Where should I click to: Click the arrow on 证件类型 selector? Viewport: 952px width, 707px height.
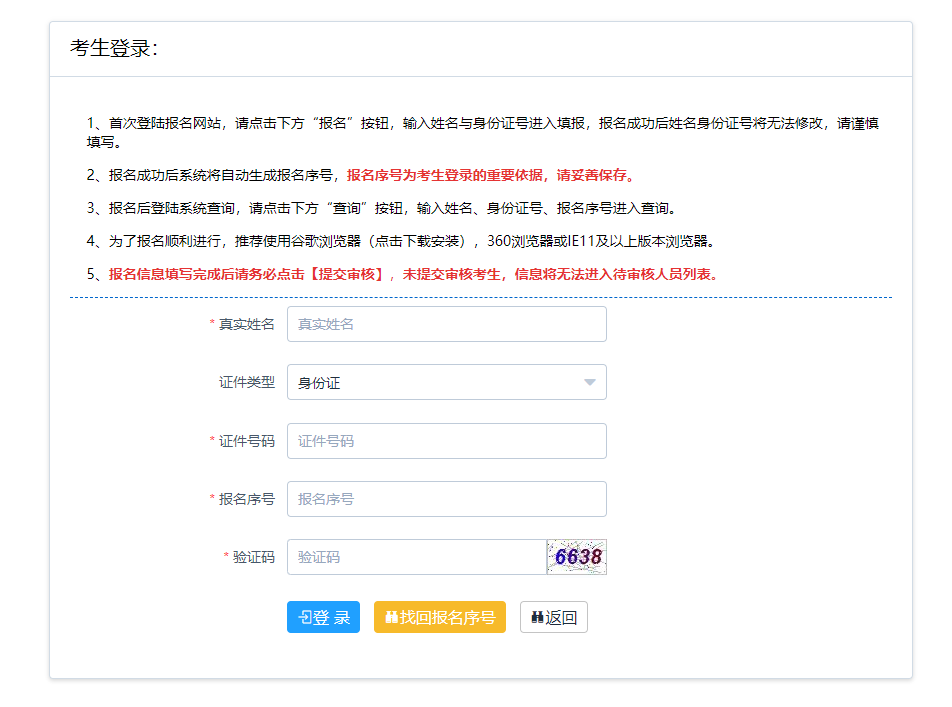point(589,382)
